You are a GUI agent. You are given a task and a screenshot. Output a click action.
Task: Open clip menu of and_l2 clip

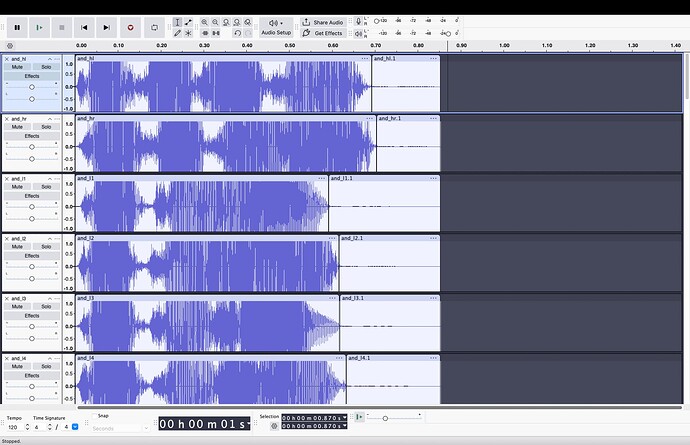coord(332,238)
